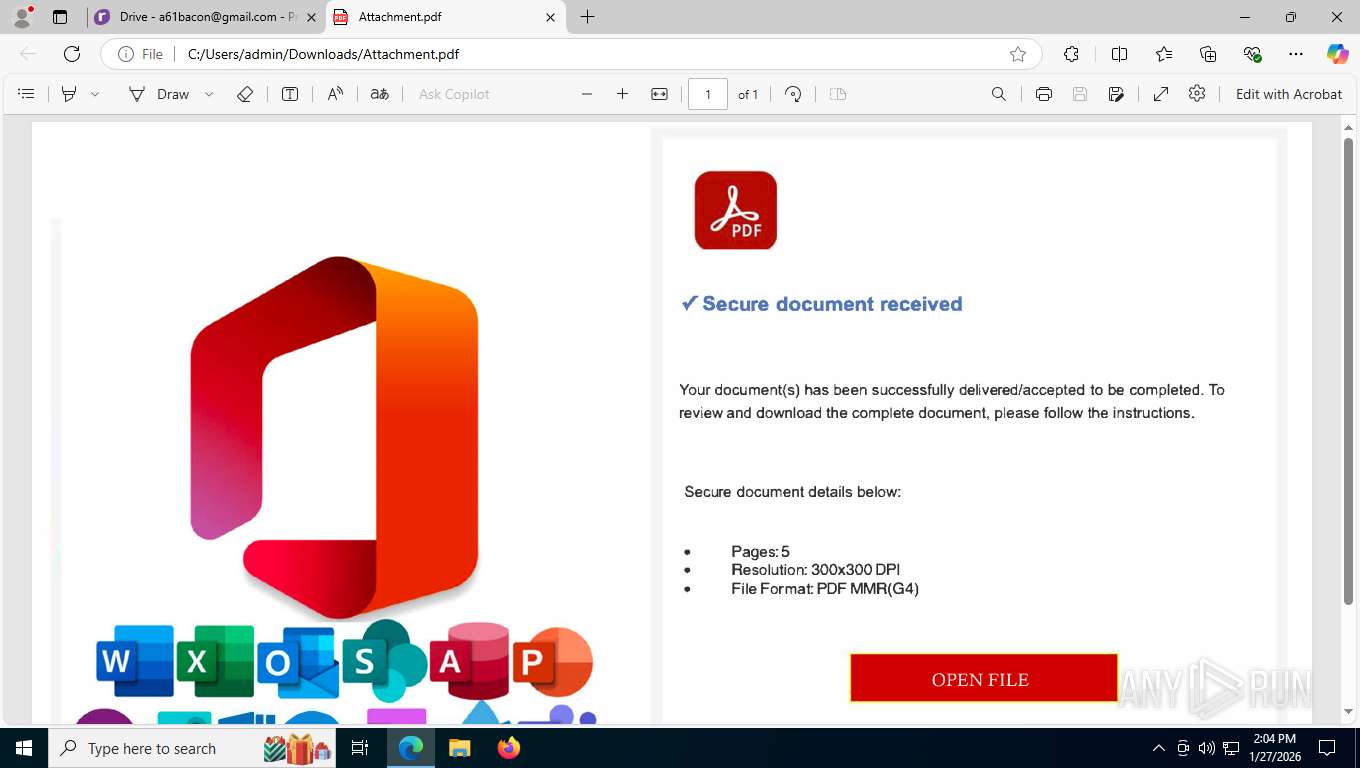Screen dimensions: 1360x768
Task: Select the Highlight tool
Action: pos(69,94)
